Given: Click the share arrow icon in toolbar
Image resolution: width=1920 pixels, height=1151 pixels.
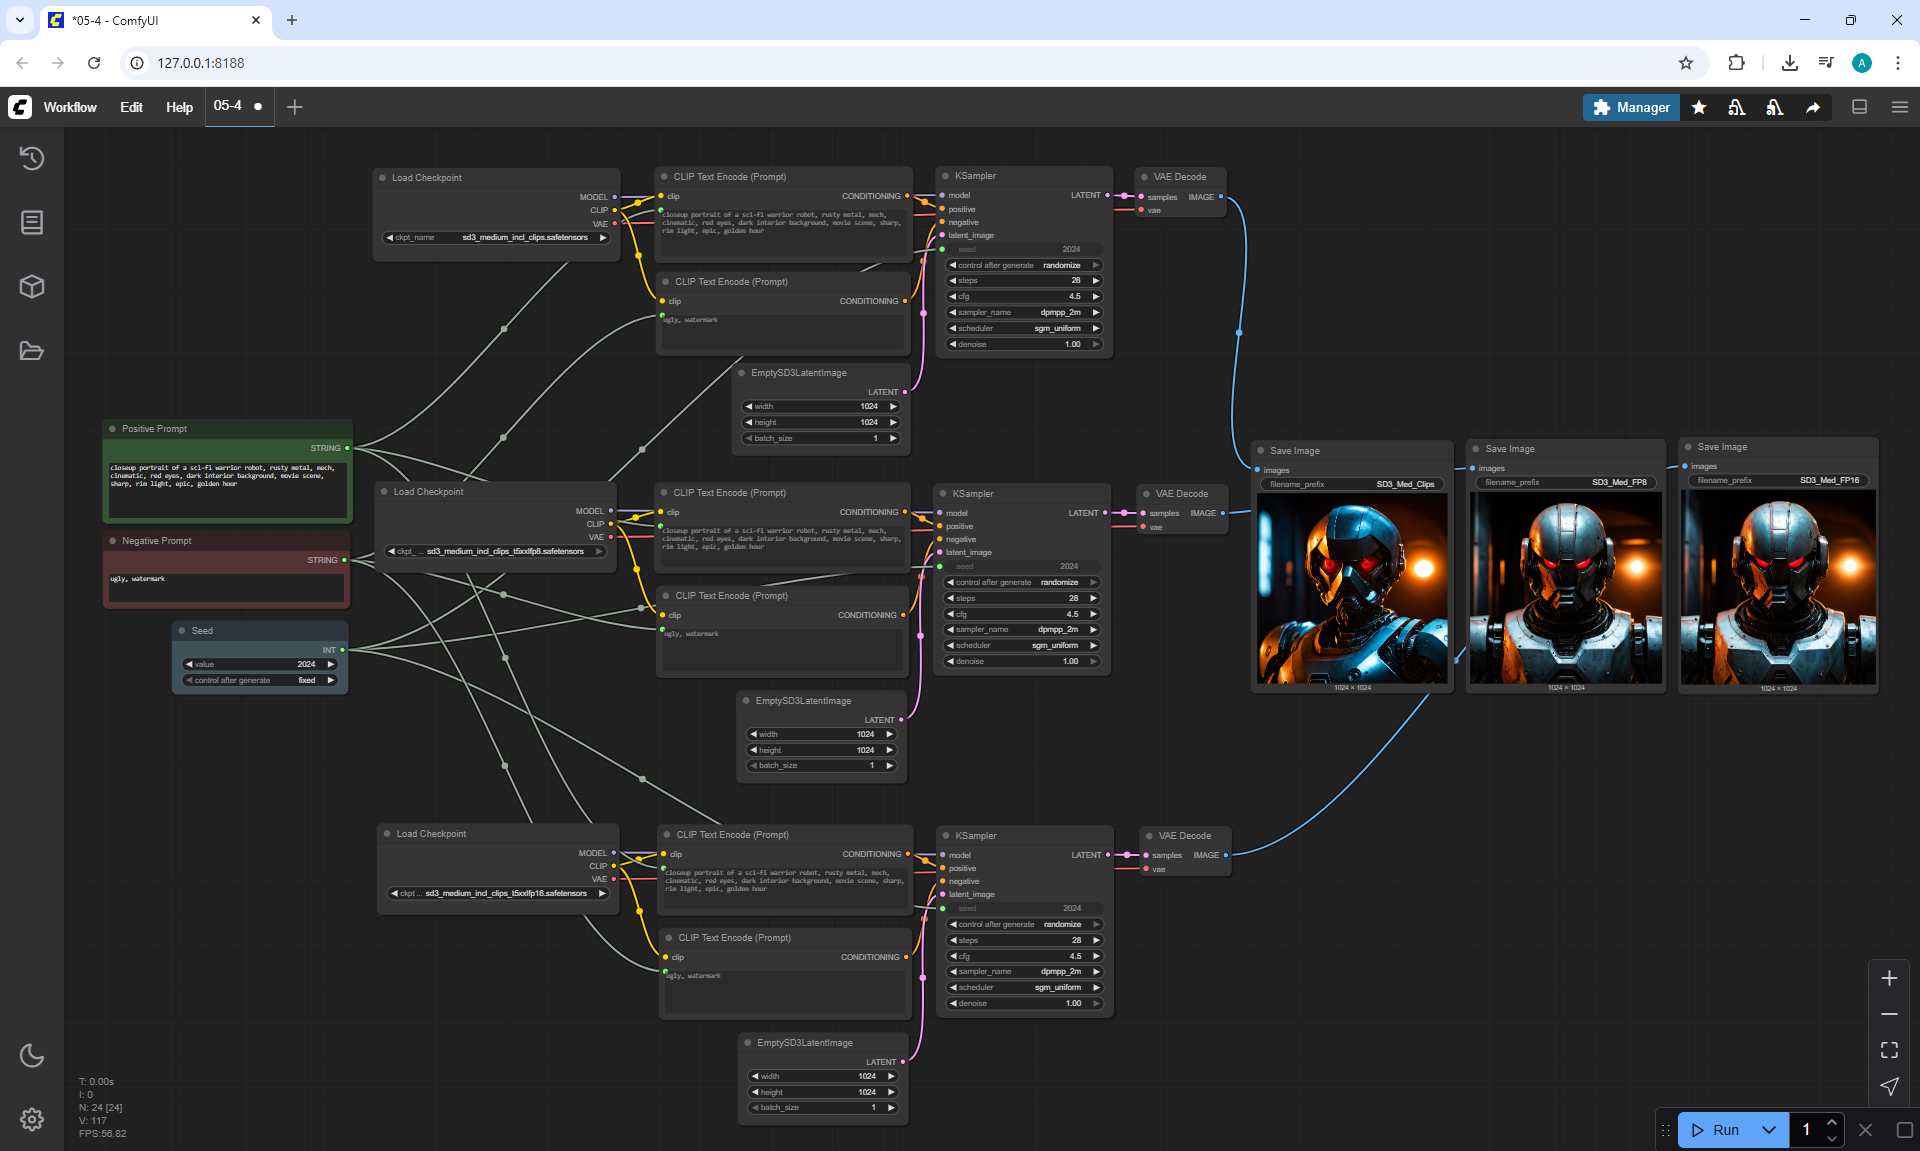Looking at the screenshot, I should pyautogui.click(x=1813, y=107).
